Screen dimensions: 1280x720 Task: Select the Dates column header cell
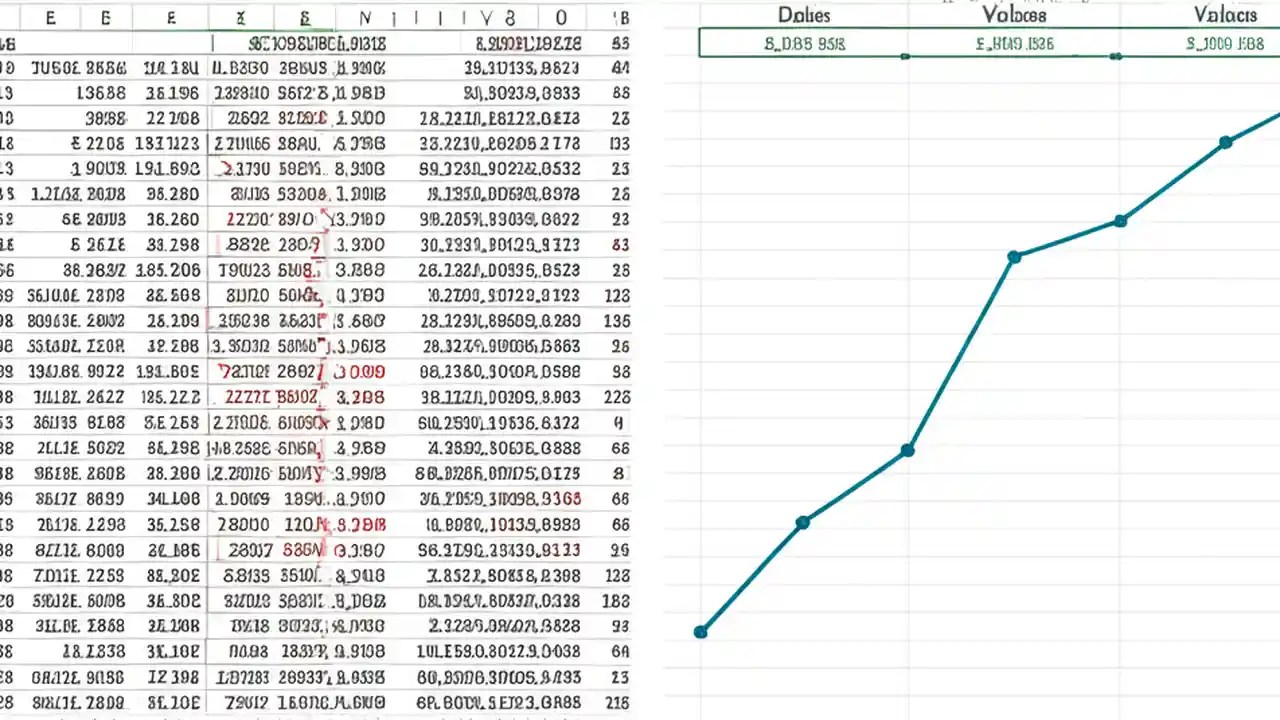803,15
